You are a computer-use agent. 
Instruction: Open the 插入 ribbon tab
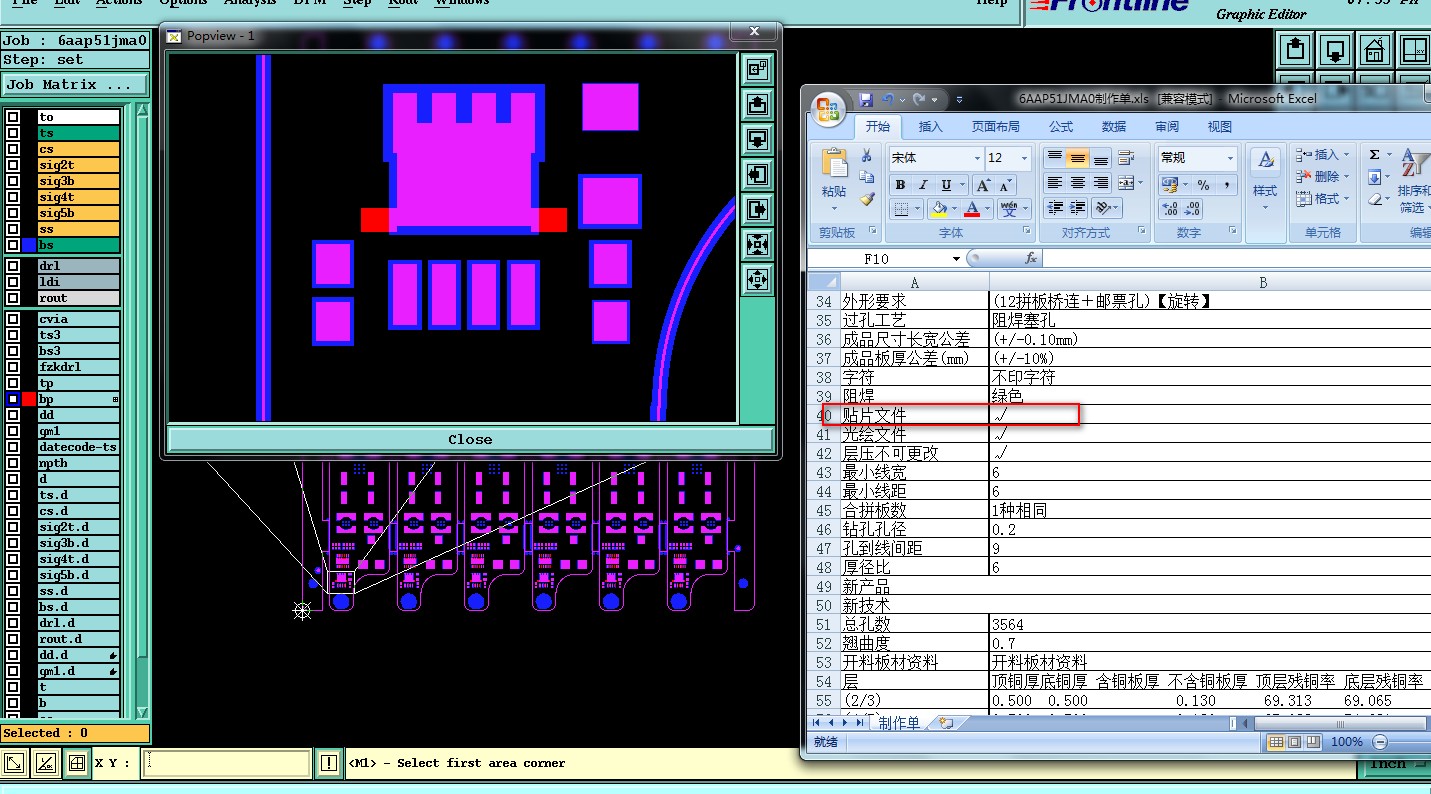(x=930, y=127)
